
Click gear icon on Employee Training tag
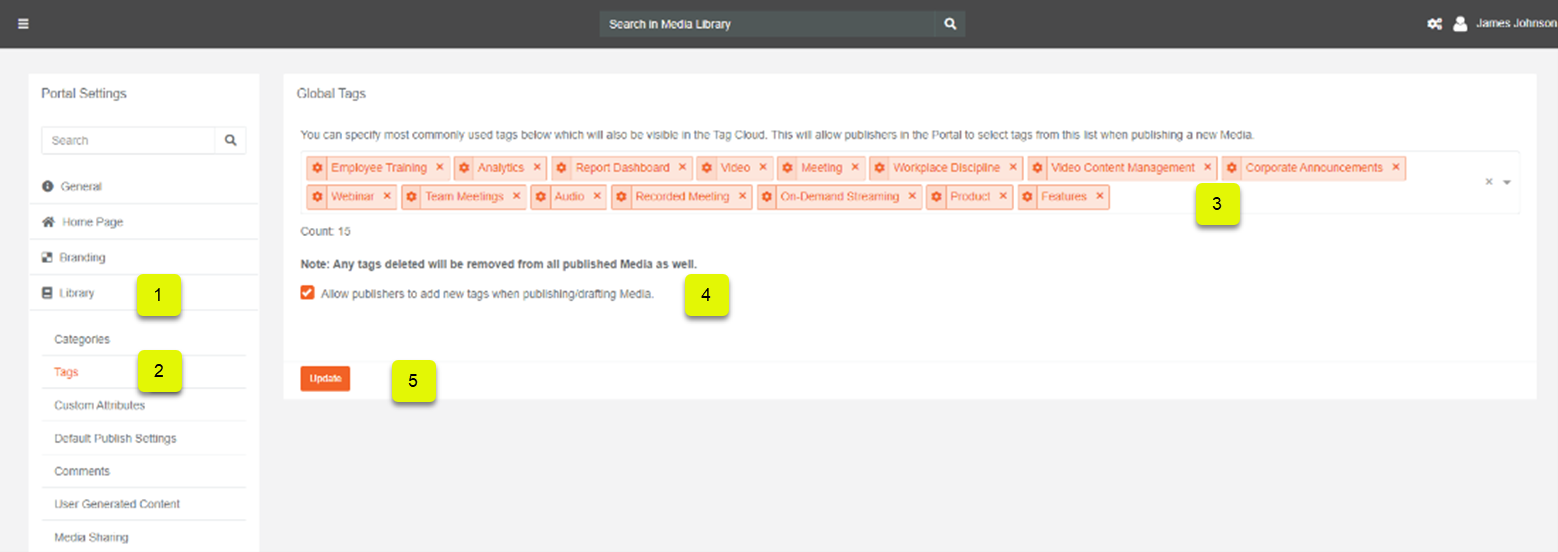318,168
